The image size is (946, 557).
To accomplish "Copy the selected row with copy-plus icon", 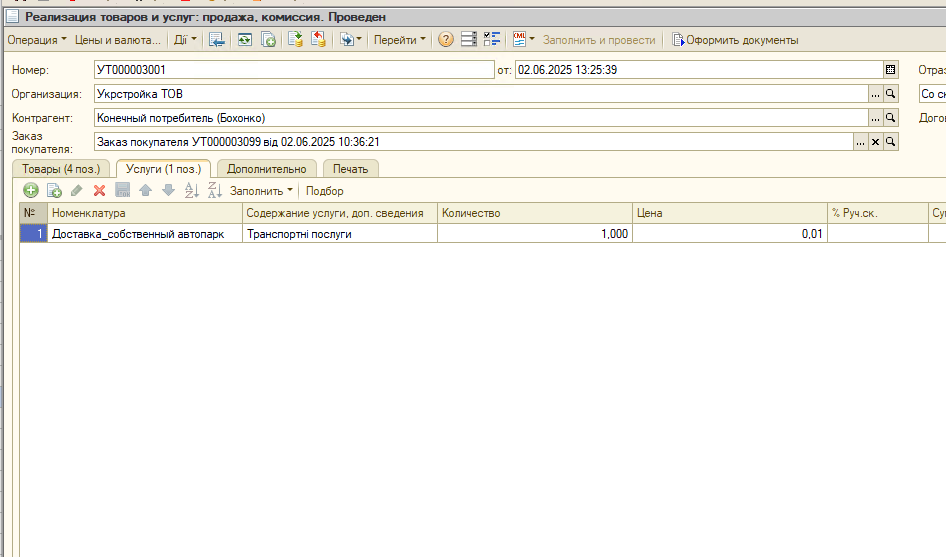I will [54, 191].
